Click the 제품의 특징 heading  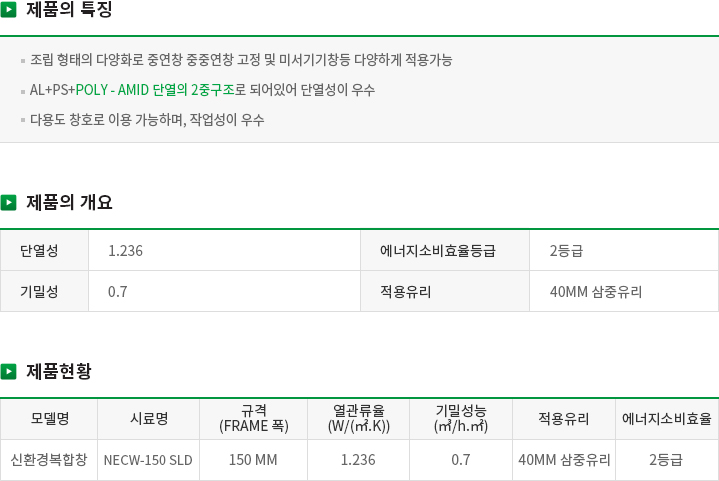pyautogui.click(x=69, y=10)
